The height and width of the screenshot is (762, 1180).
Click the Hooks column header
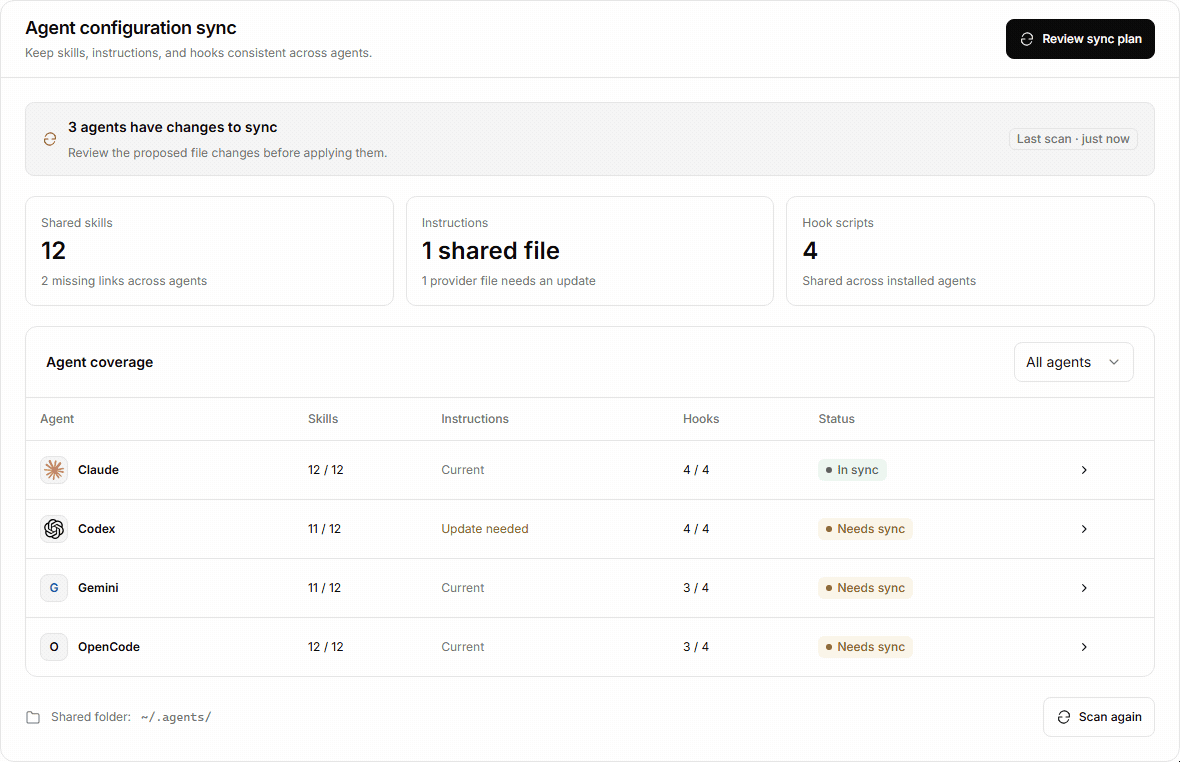[x=701, y=419]
